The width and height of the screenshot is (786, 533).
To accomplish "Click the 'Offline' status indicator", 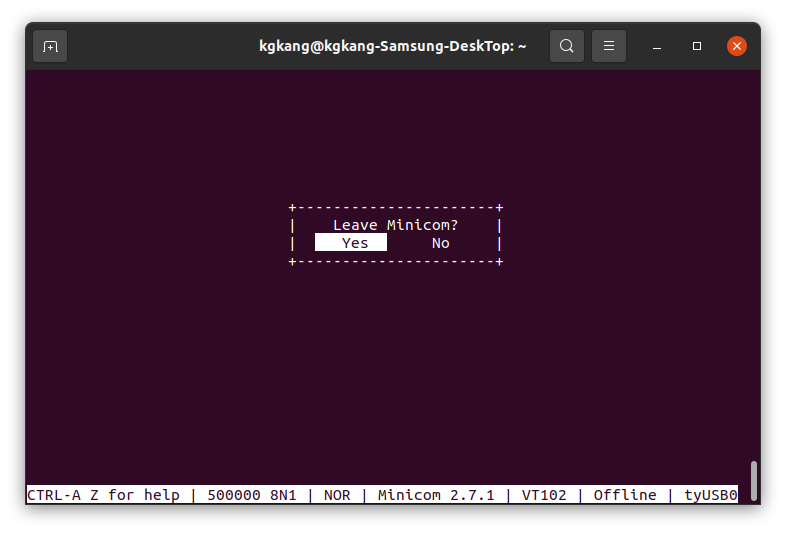I will click(625, 495).
